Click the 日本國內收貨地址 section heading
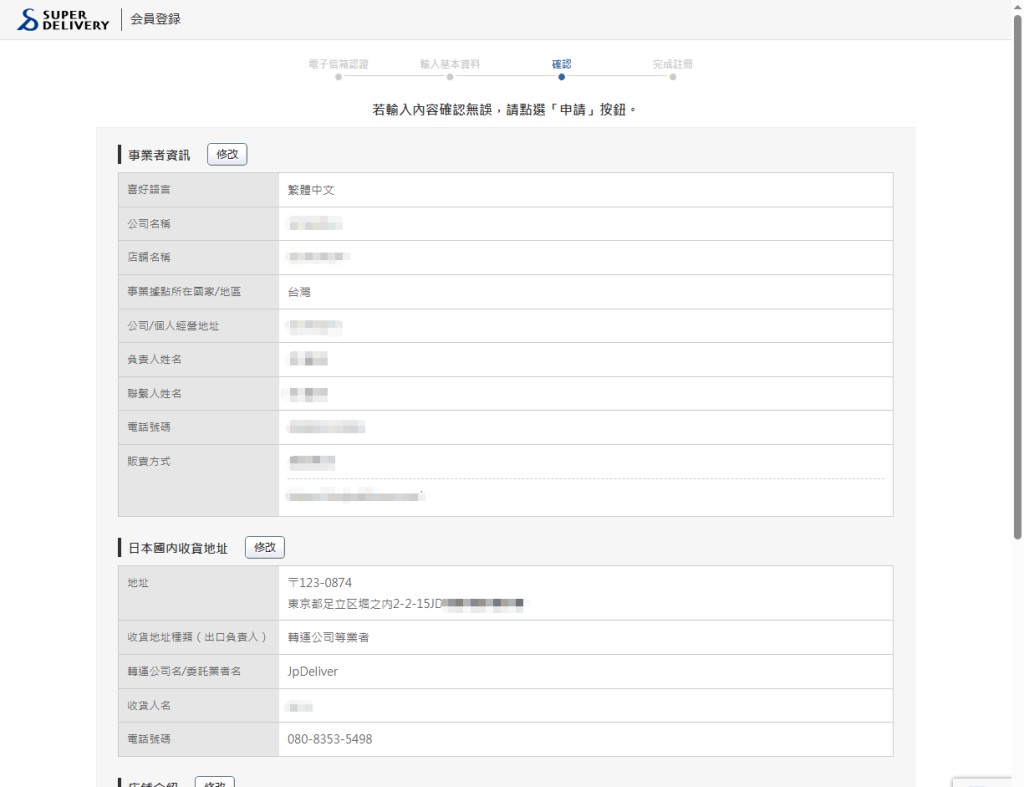Viewport: 1024px width, 787px height. [x=178, y=549]
